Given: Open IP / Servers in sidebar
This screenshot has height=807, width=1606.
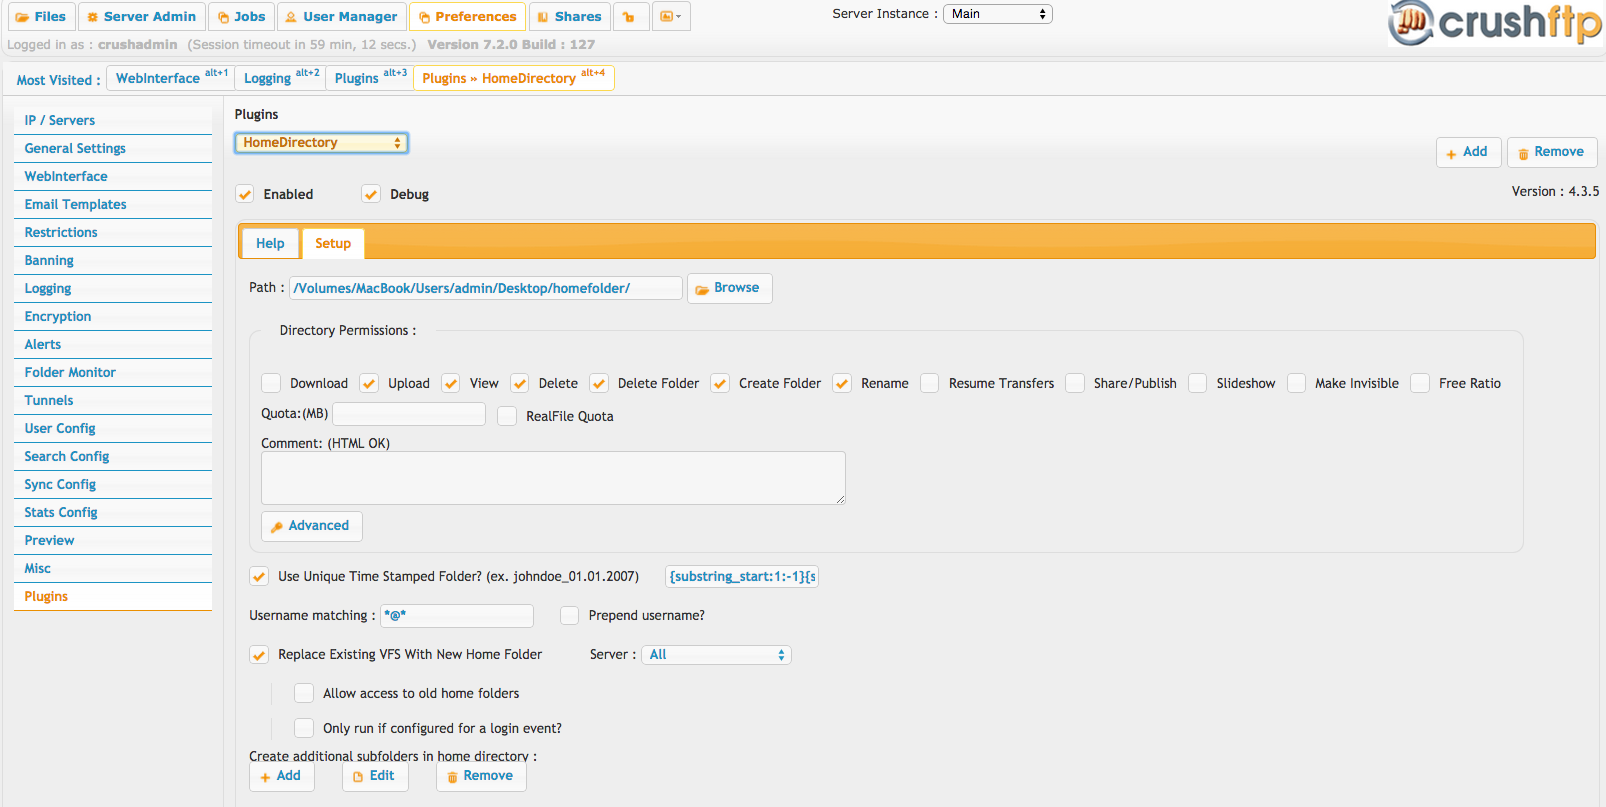Looking at the screenshot, I should 113,120.
